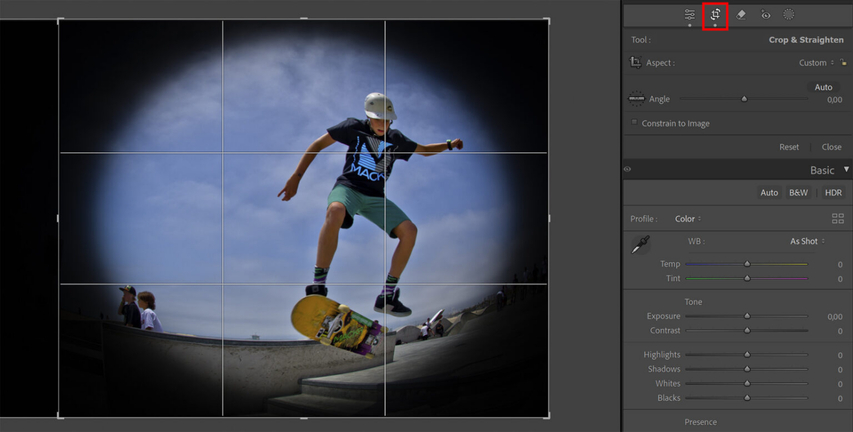This screenshot has width=853, height=432.
Task: Click the Shadows slider handle
Action: [747, 369]
